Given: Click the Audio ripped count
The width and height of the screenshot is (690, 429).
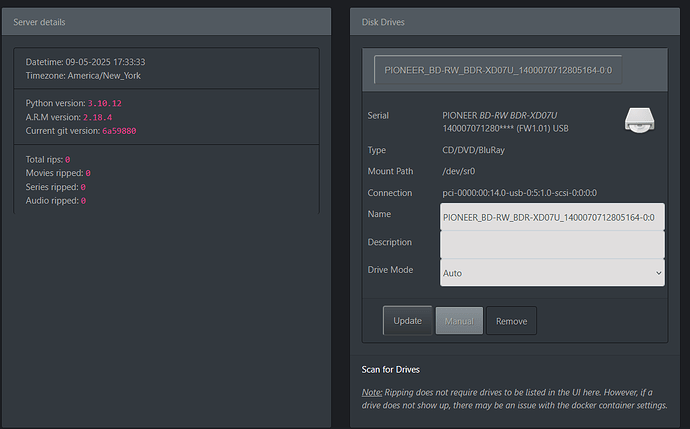Looking at the screenshot, I should click(83, 201).
